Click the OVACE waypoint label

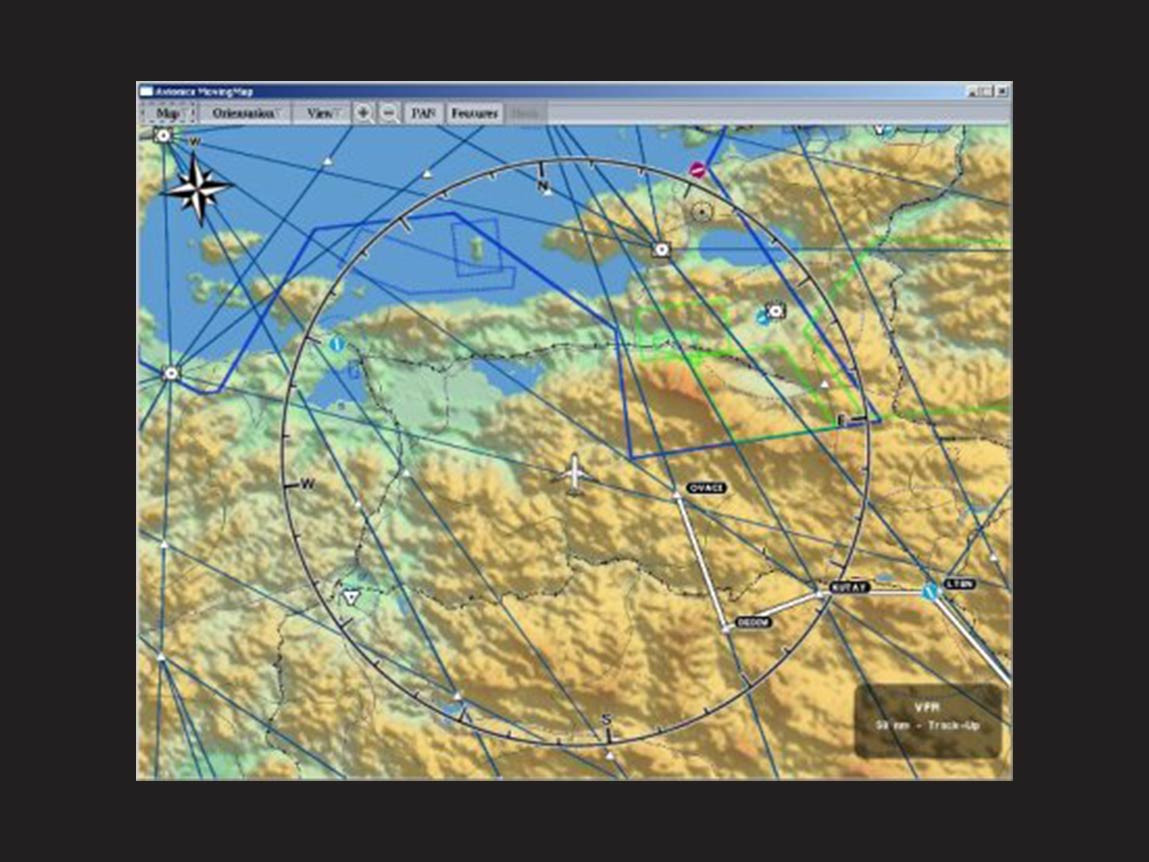pyautogui.click(x=706, y=487)
